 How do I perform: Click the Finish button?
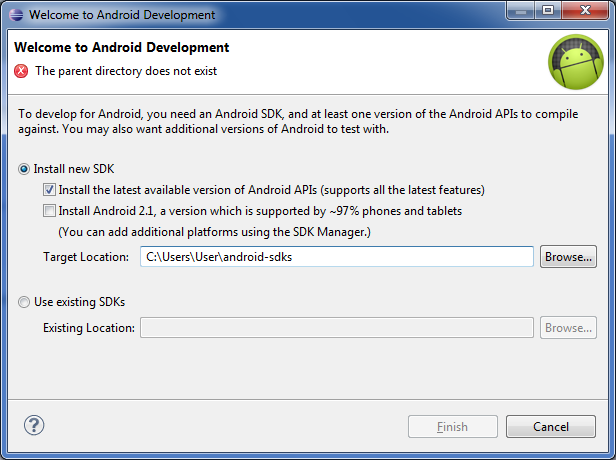click(x=453, y=427)
